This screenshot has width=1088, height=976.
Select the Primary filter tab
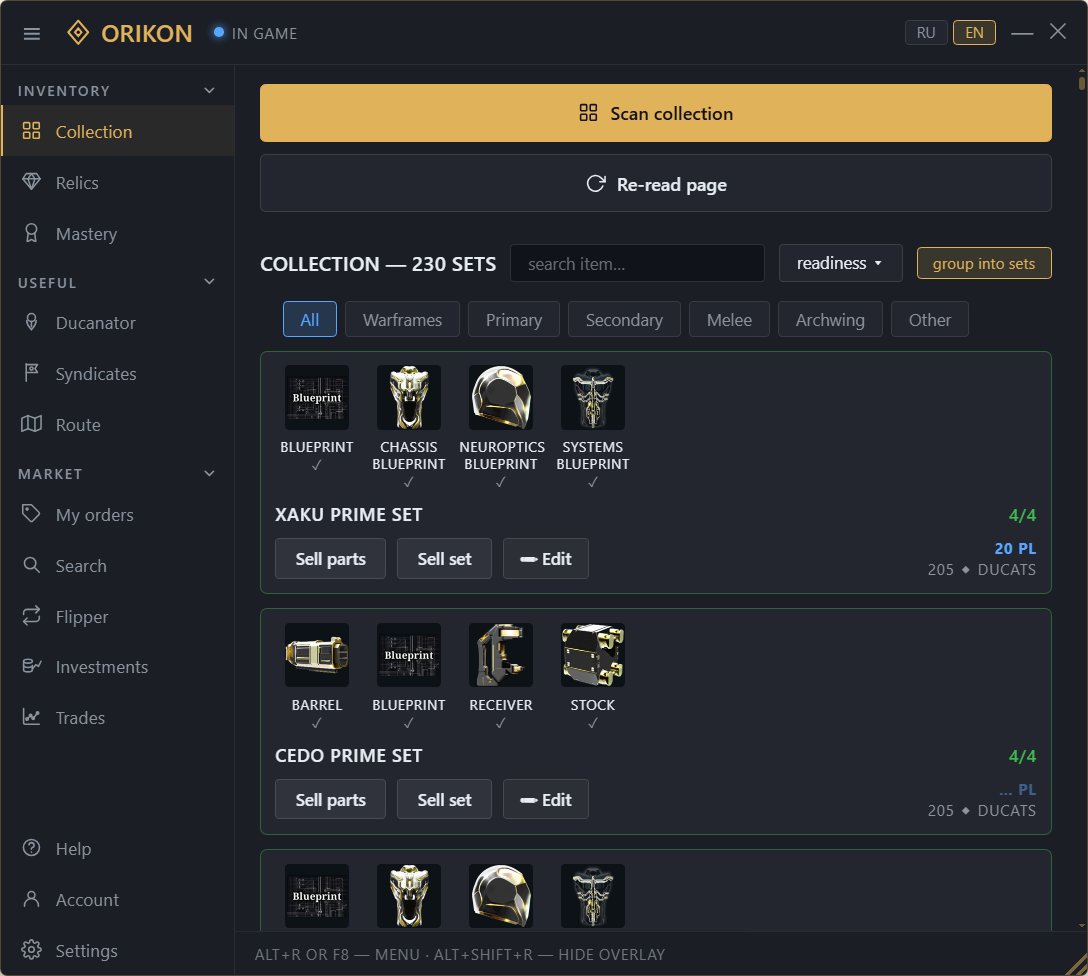click(514, 319)
